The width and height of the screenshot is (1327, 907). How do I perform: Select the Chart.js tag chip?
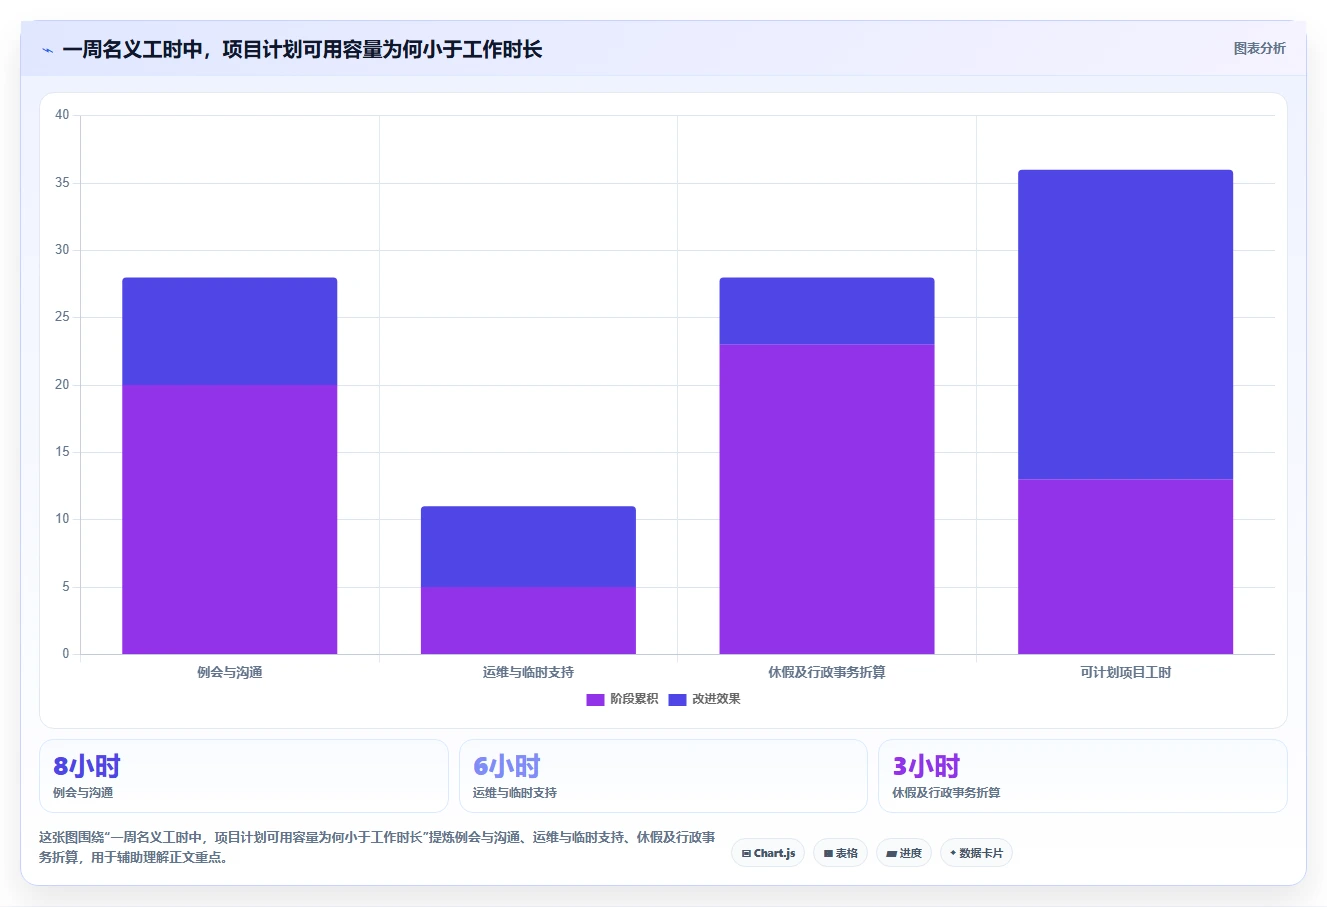point(768,853)
